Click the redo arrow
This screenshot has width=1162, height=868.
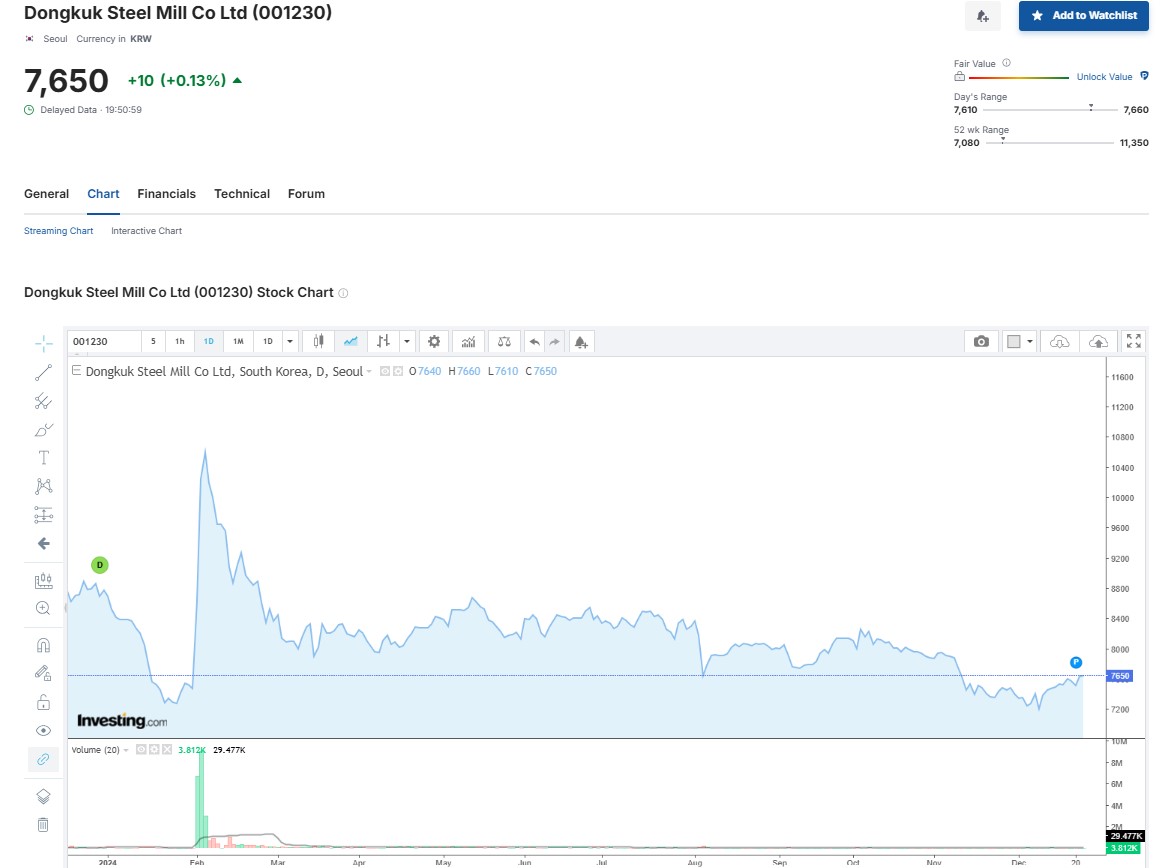[554, 342]
